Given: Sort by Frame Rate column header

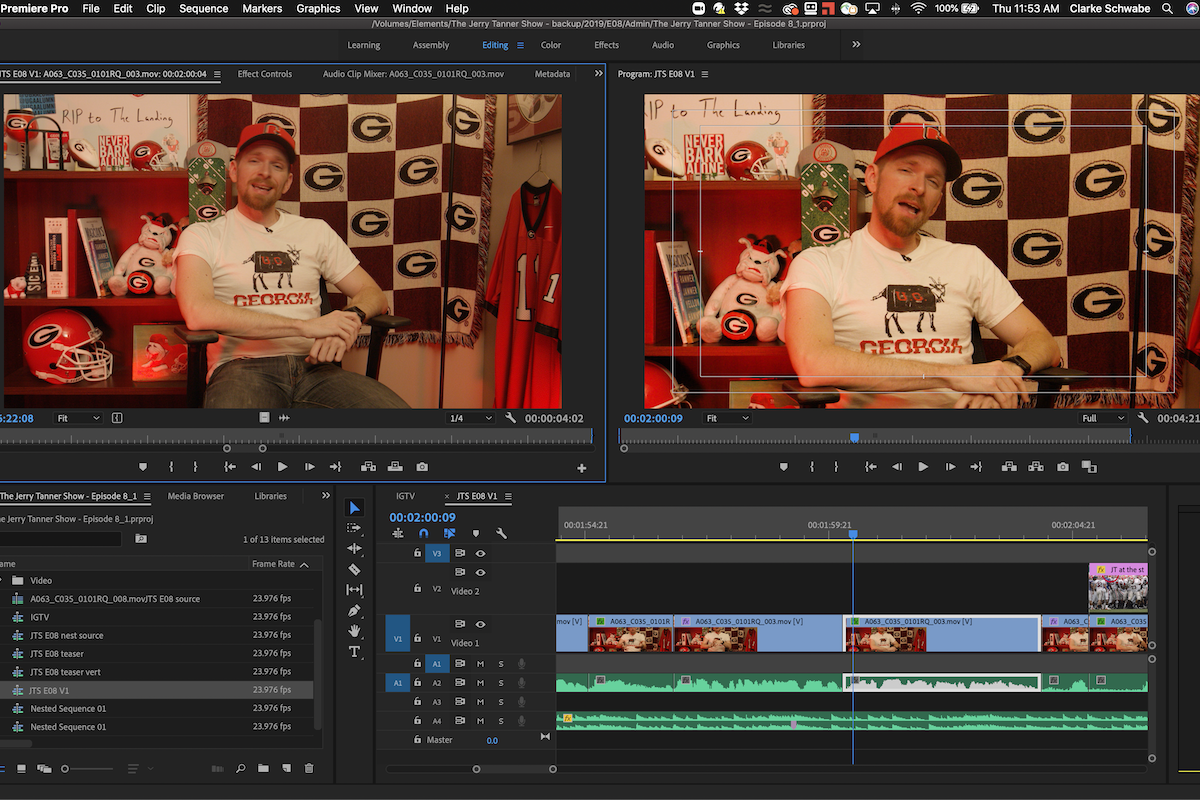Looking at the screenshot, I should click(x=273, y=564).
